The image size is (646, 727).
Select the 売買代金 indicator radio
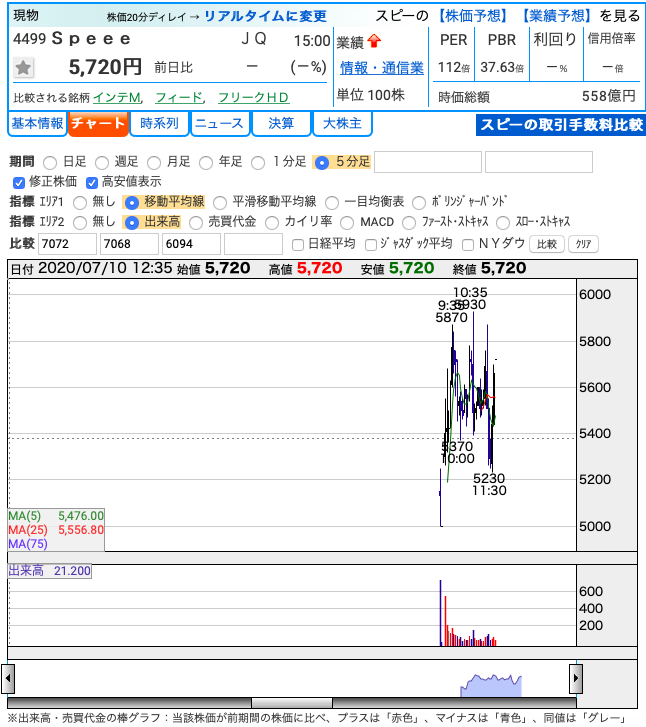(x=196, y=223)
